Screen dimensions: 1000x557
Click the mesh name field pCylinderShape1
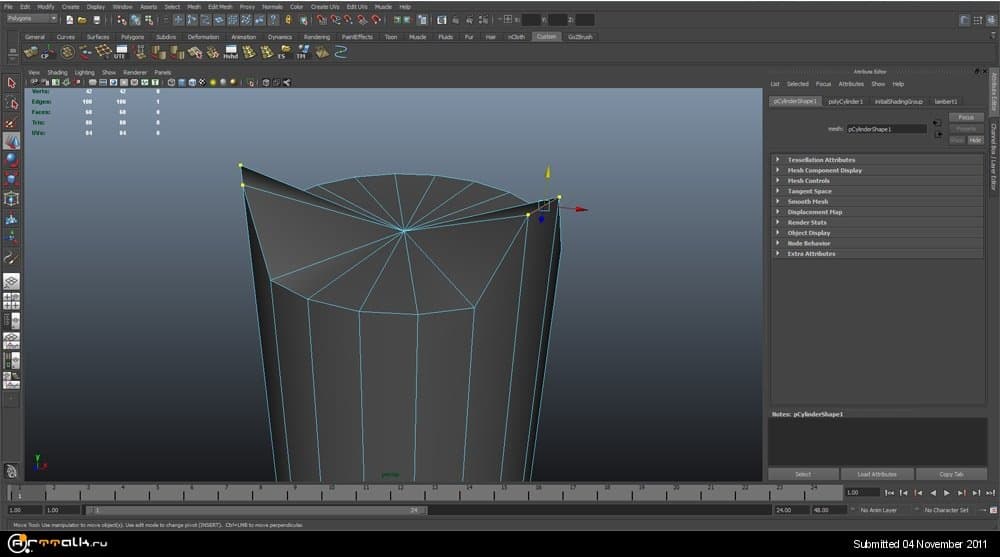coord(886,129)
